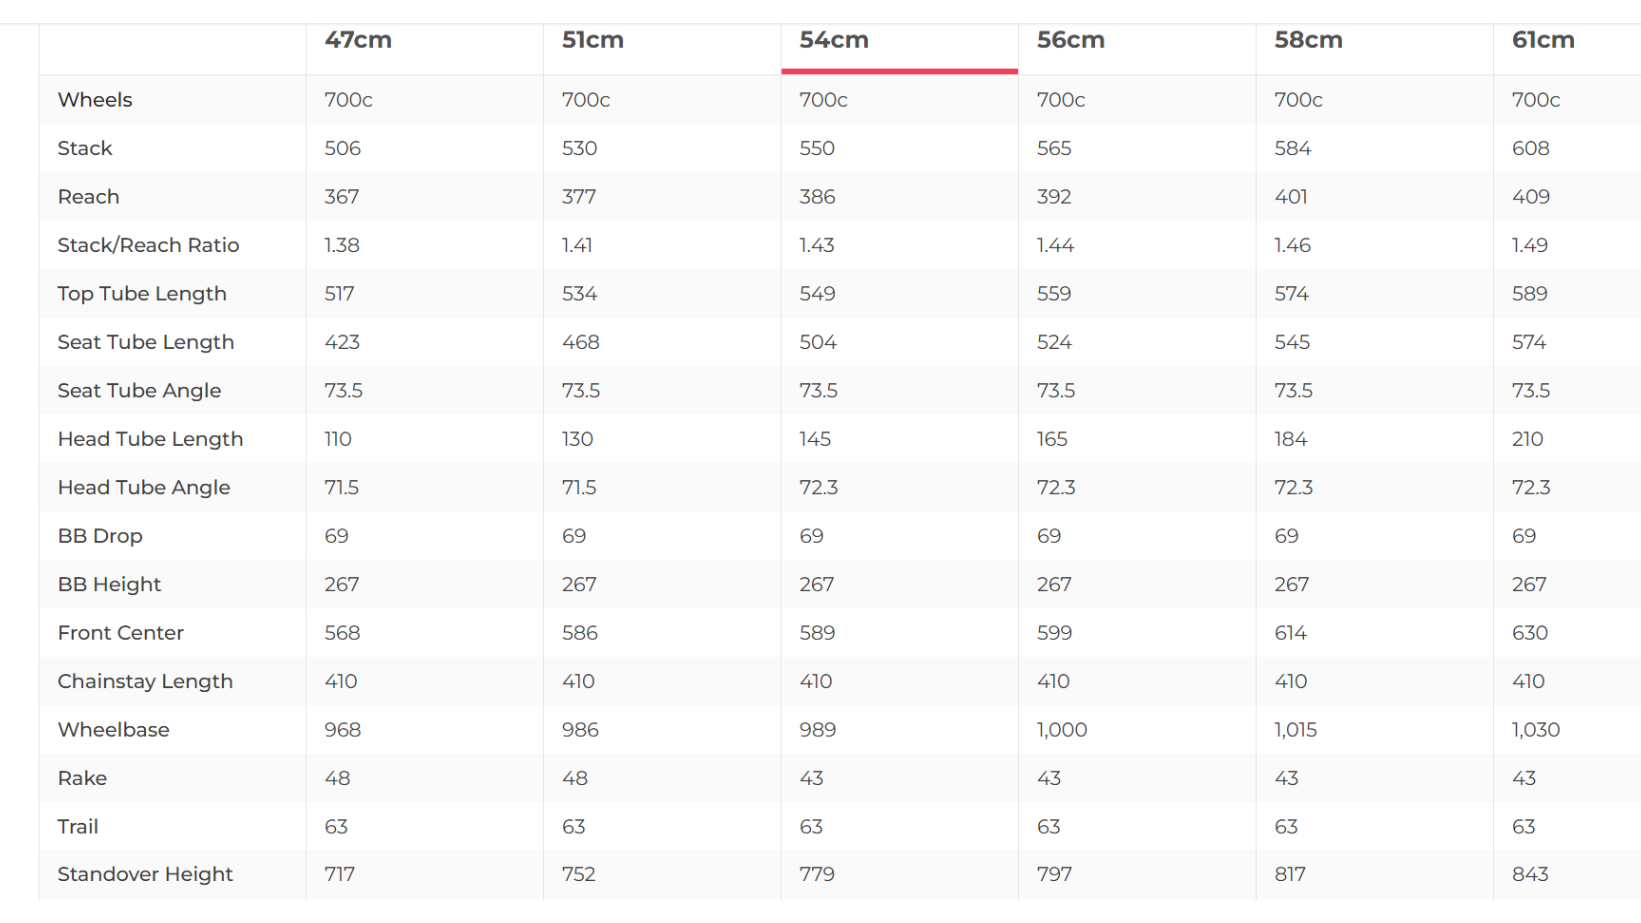The width and height of the screenshot is (1641, 923).
Task: Click the BB Drop row label
Action: [x=100, y=536]
